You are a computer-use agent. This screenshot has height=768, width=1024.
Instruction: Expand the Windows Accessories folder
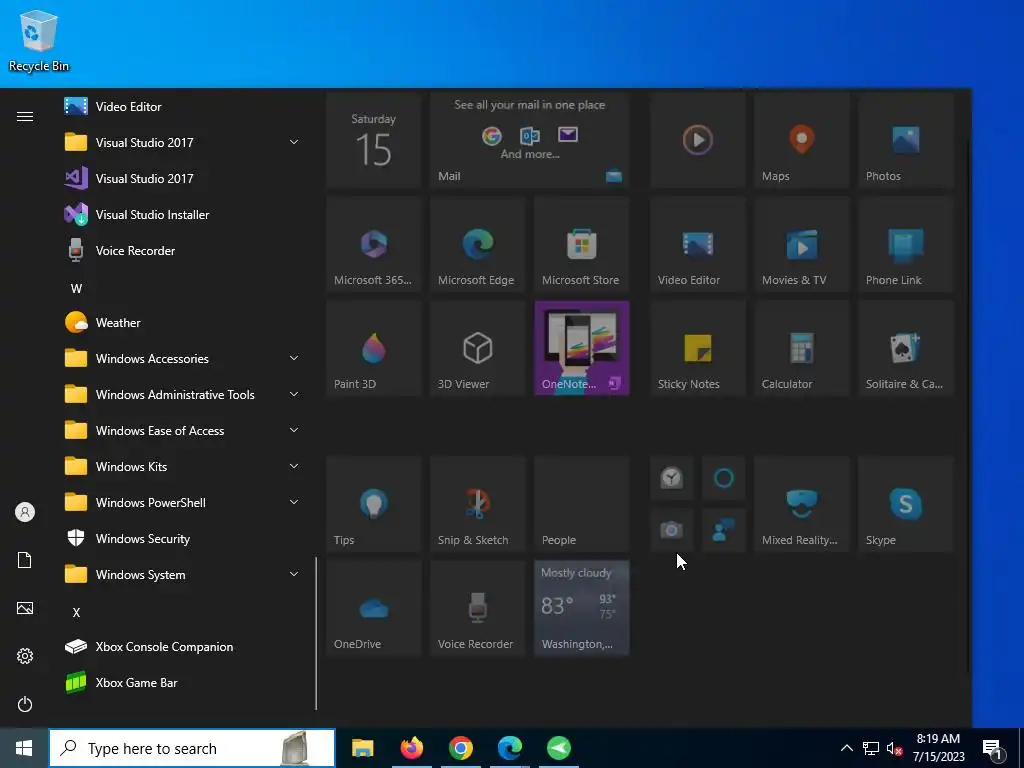coord(182,359)
